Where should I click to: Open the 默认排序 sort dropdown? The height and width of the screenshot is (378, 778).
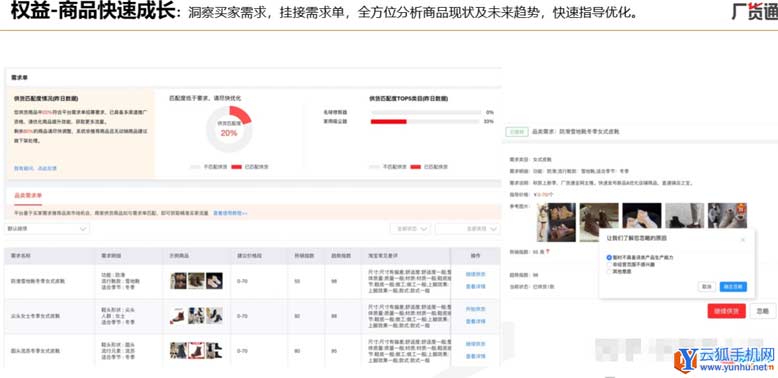point(47,229)
